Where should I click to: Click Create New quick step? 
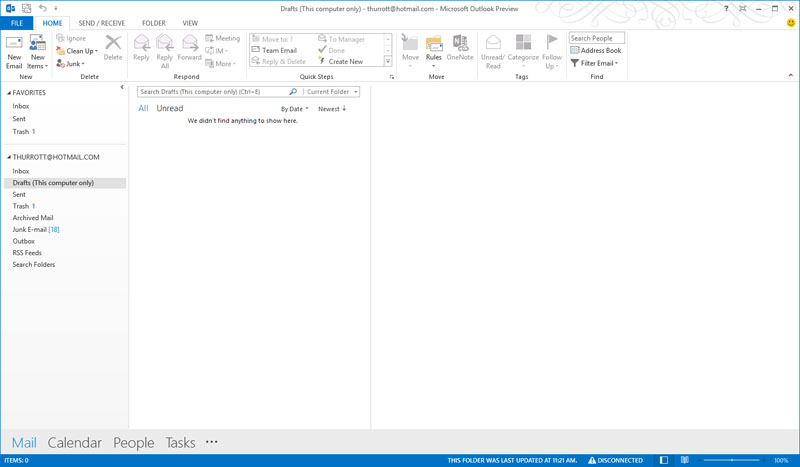(x=341, y=61)
